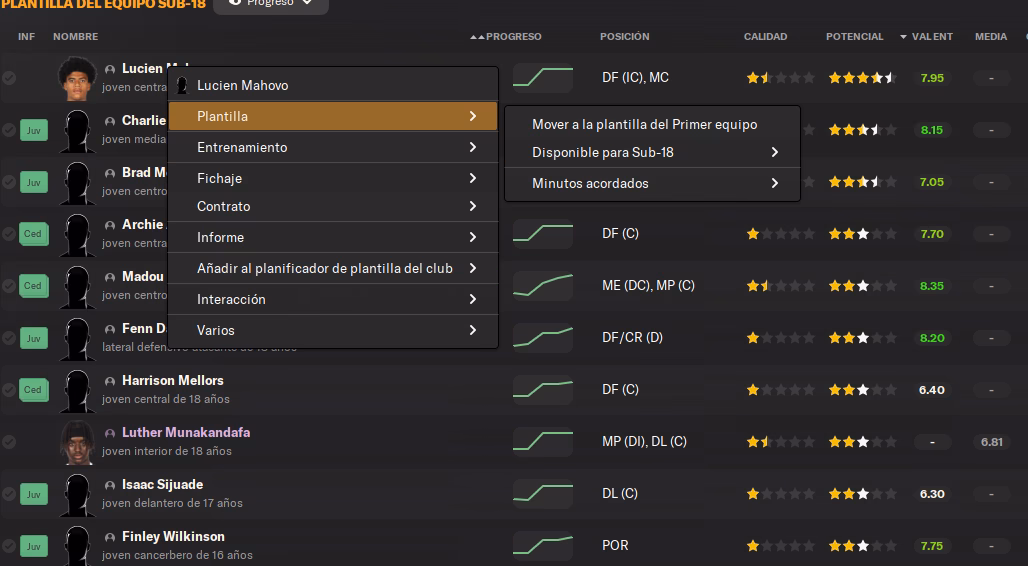Toggle selection tick for Harrison Mellors row

tap(9, 390)
